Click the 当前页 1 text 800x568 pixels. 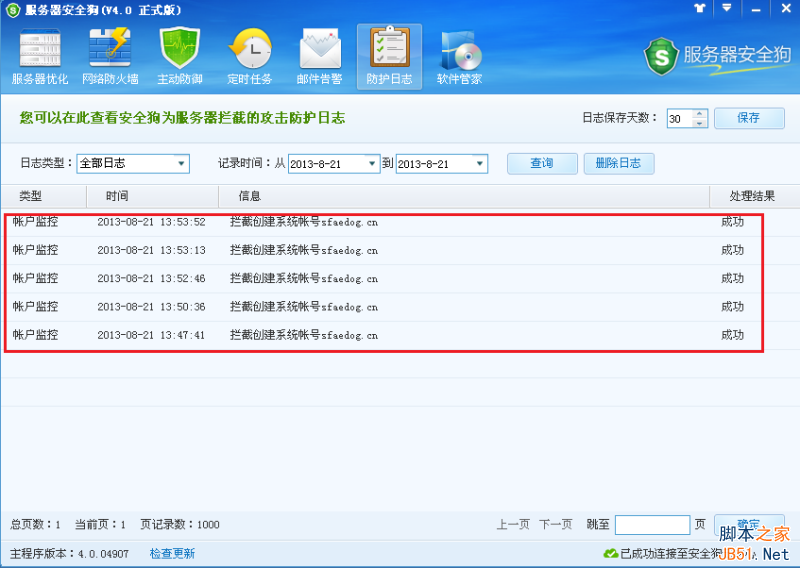click(x=100, y=525)
